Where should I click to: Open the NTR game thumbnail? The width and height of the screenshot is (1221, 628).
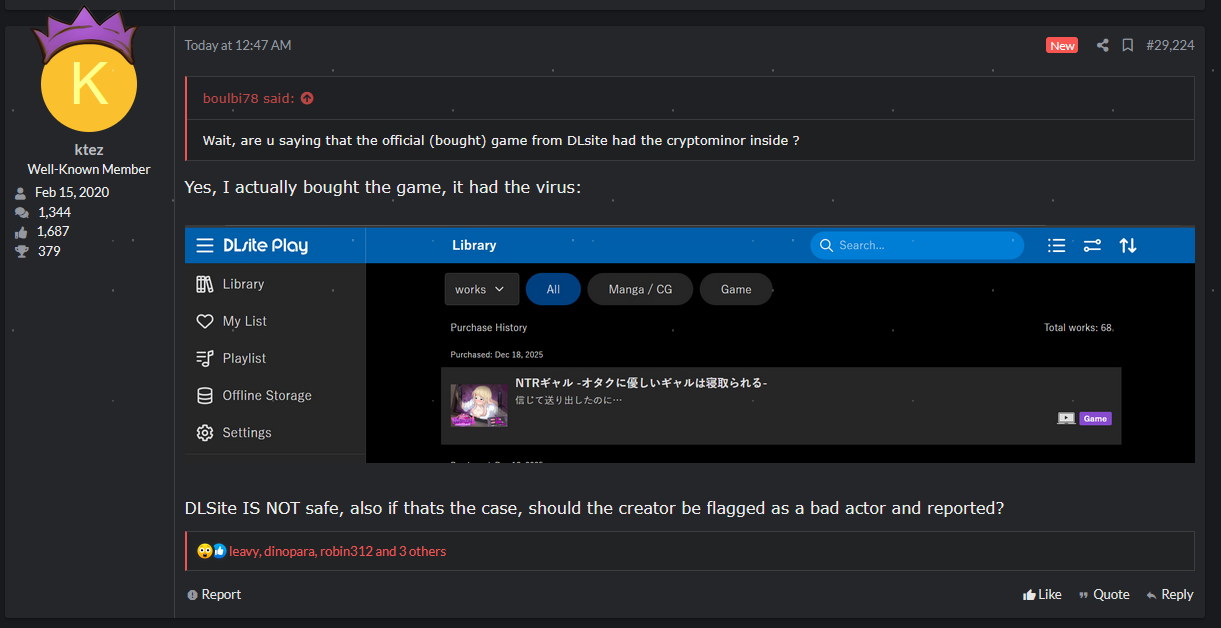click(x=479, y=405)
